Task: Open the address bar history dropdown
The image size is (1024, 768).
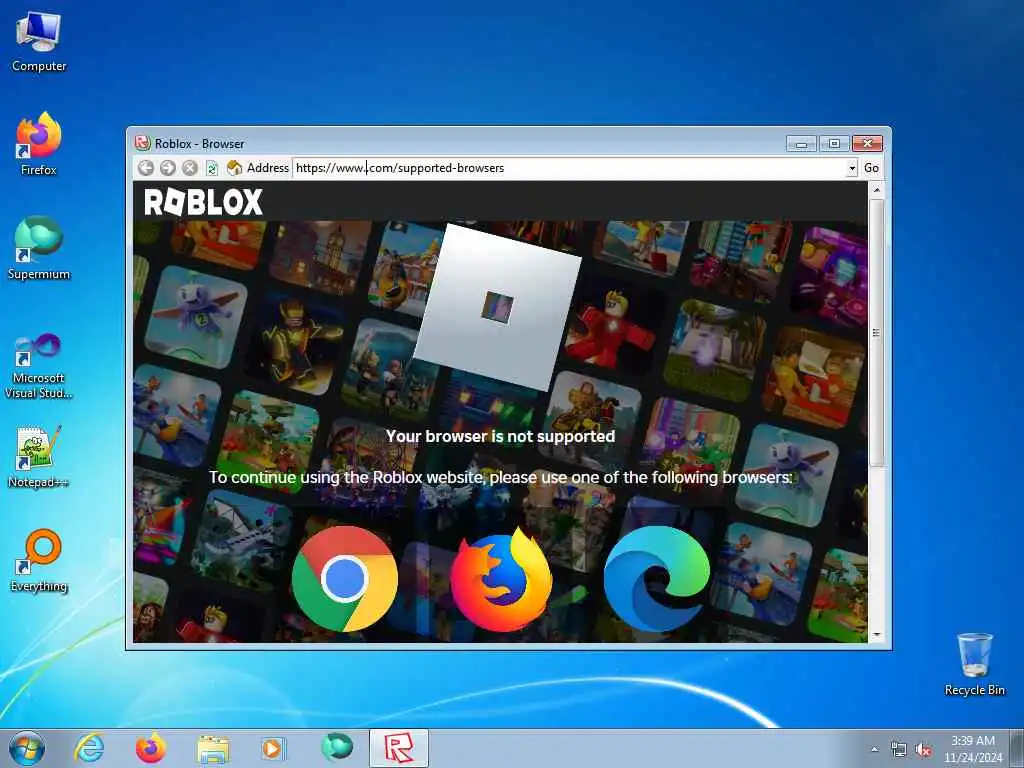Action: point(852,168)
